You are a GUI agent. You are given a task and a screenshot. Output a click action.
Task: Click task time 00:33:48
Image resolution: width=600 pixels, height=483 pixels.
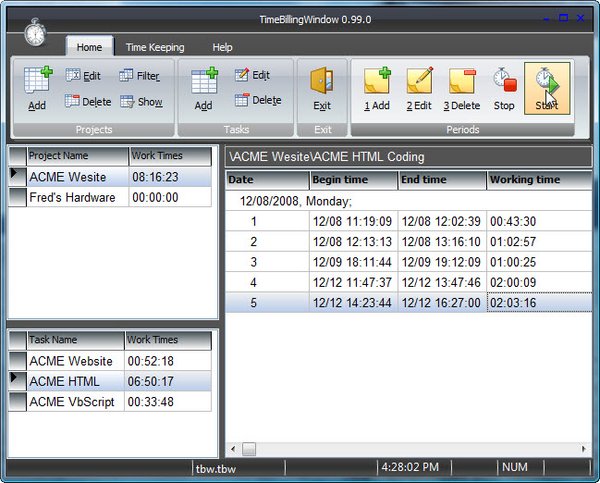tap(168, 401)
